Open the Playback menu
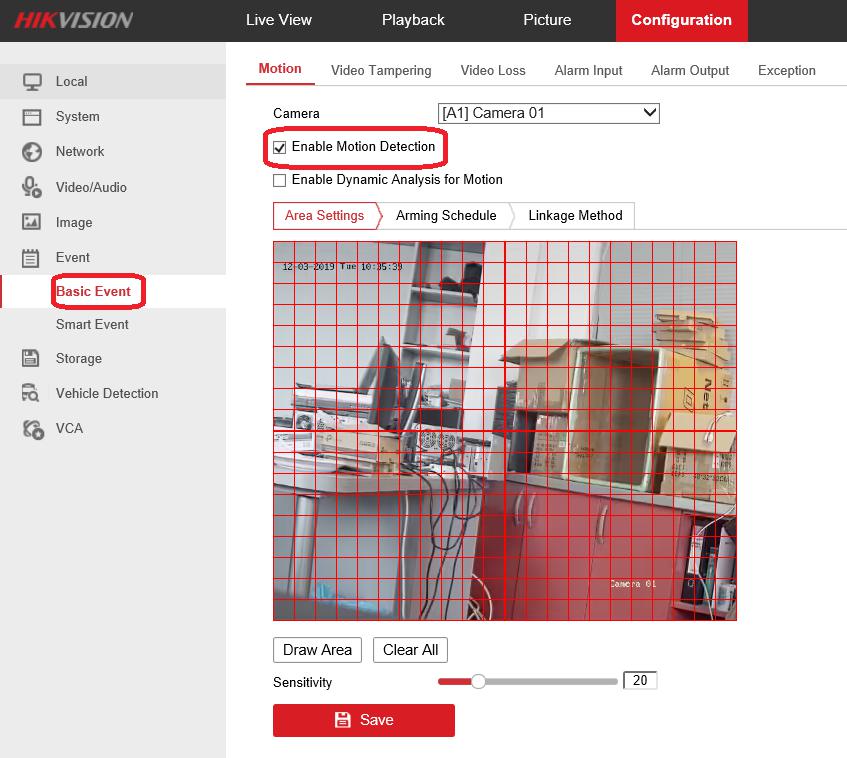 [x=413, y=20]
